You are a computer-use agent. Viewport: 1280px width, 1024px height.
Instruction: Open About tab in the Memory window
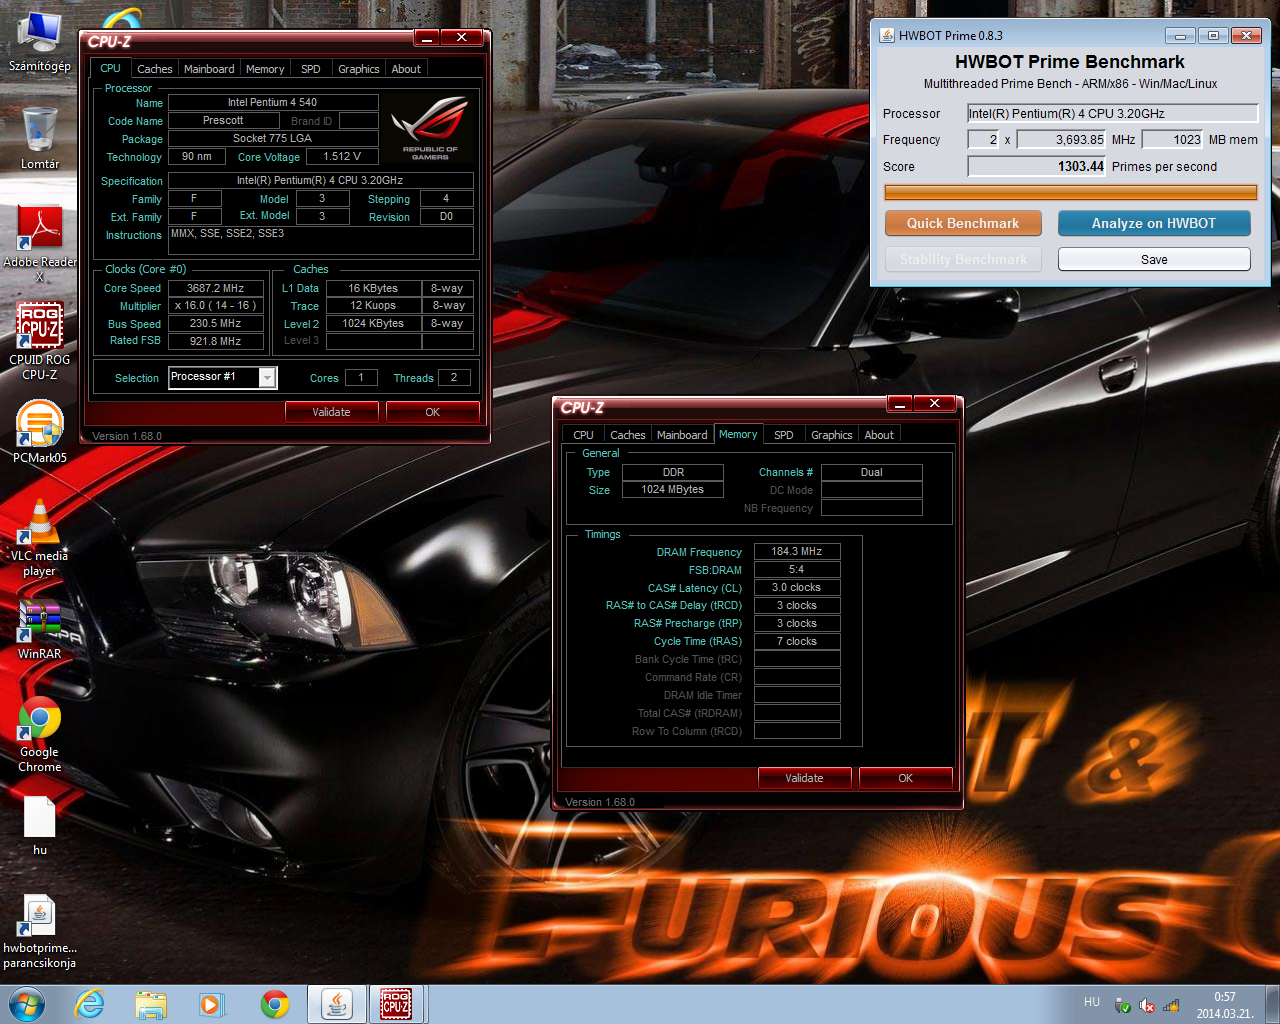click(x=879, y=435)
